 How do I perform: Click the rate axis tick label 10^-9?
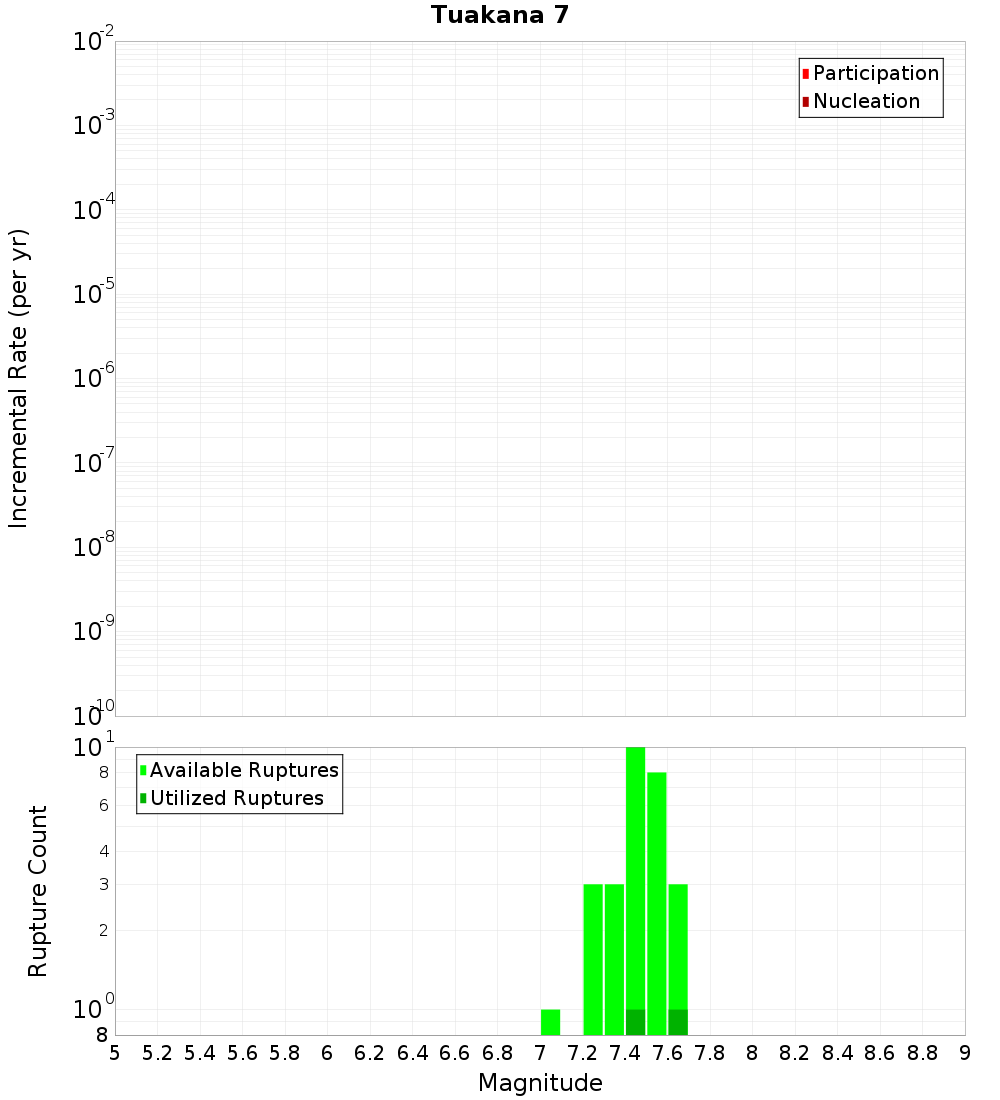(93, 629)
